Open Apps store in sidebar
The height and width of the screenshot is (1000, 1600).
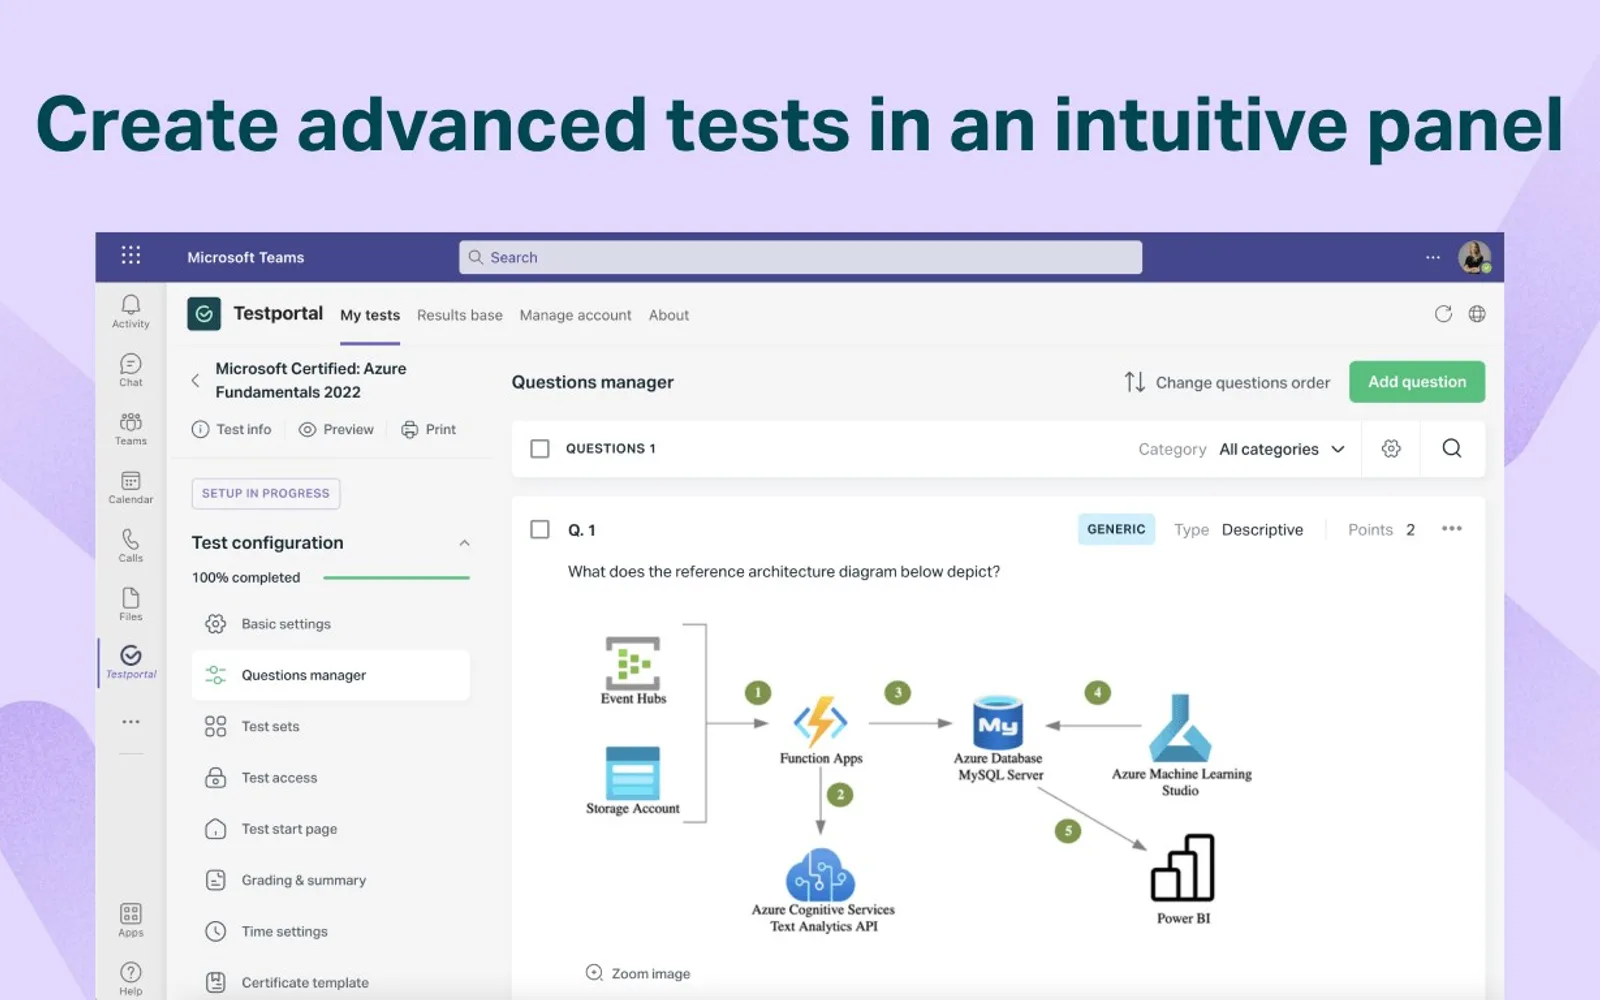(x=131, y=920)
